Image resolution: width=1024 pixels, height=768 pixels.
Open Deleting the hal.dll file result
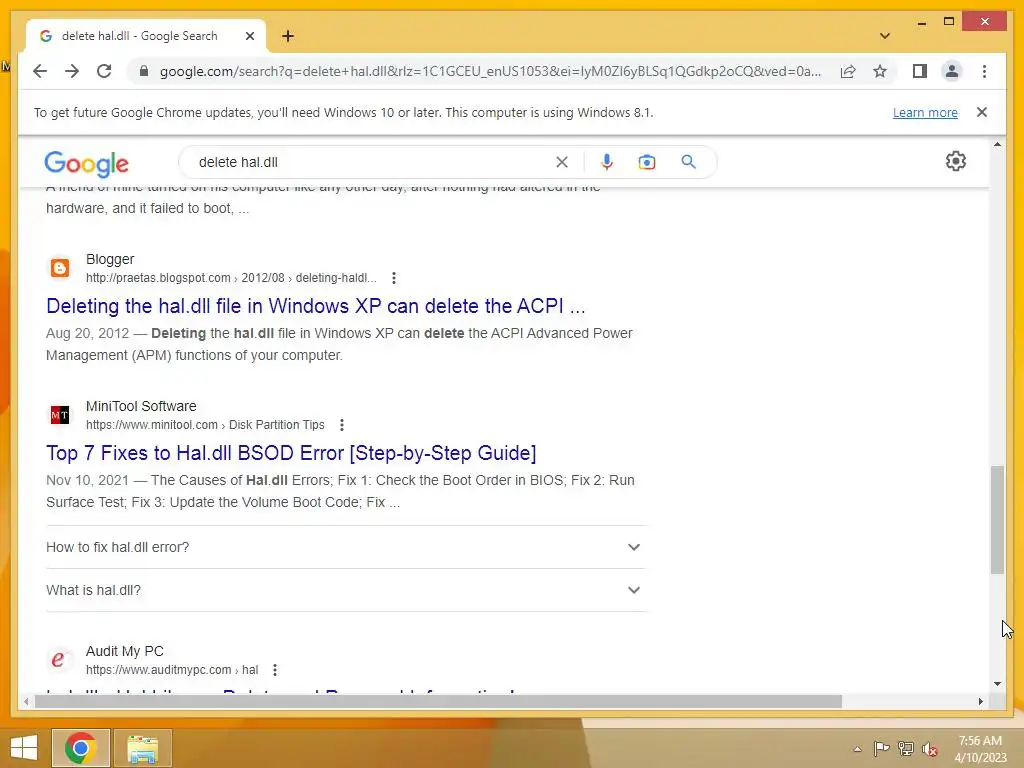(x=315, y=306)
